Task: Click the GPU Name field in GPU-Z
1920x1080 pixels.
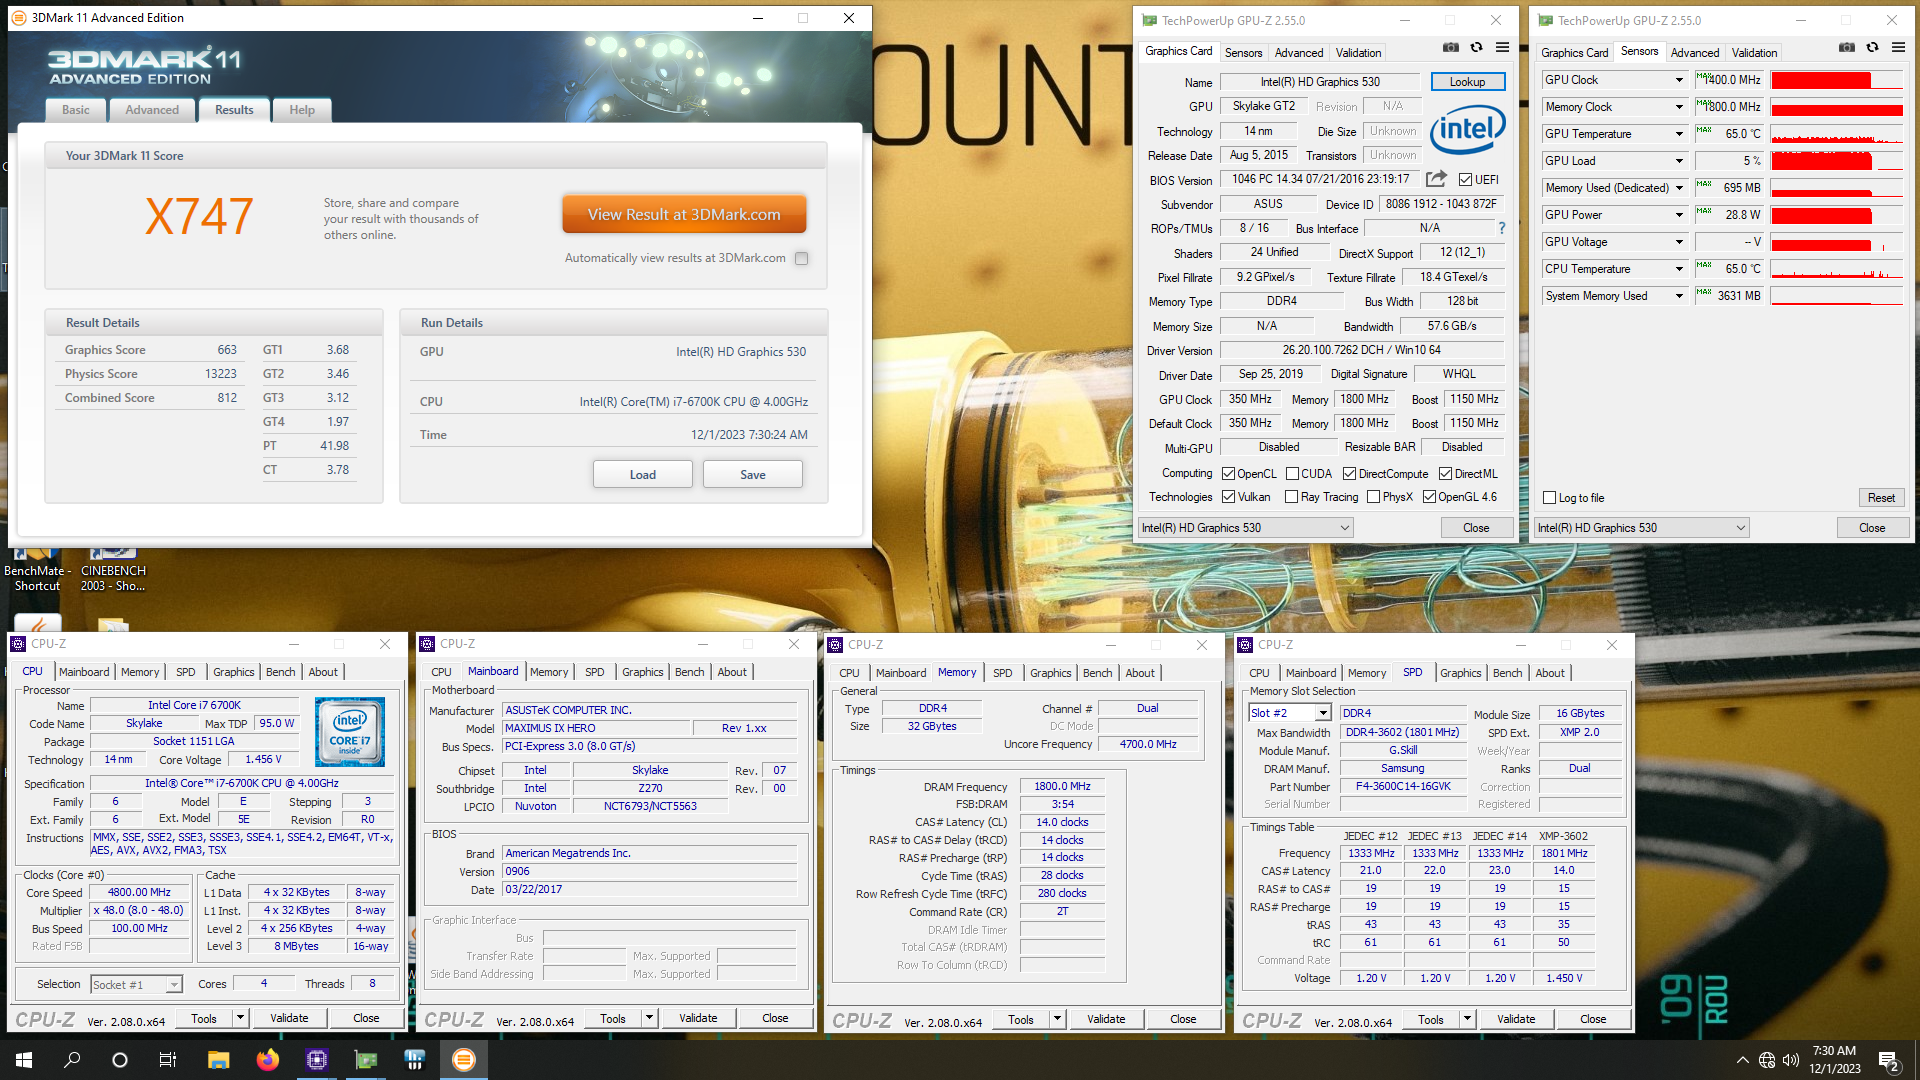Action: 1320,82
